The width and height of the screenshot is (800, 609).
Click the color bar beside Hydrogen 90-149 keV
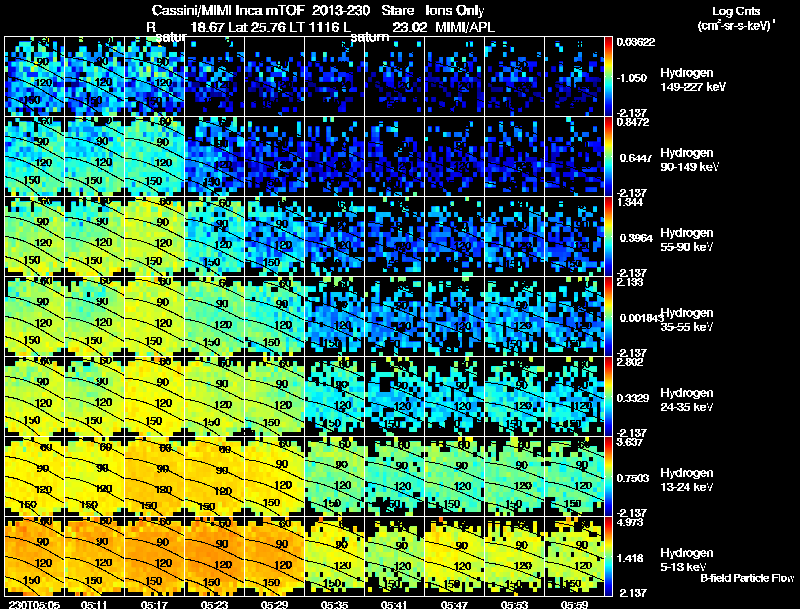pyautogui.click(x=608, y=156)
